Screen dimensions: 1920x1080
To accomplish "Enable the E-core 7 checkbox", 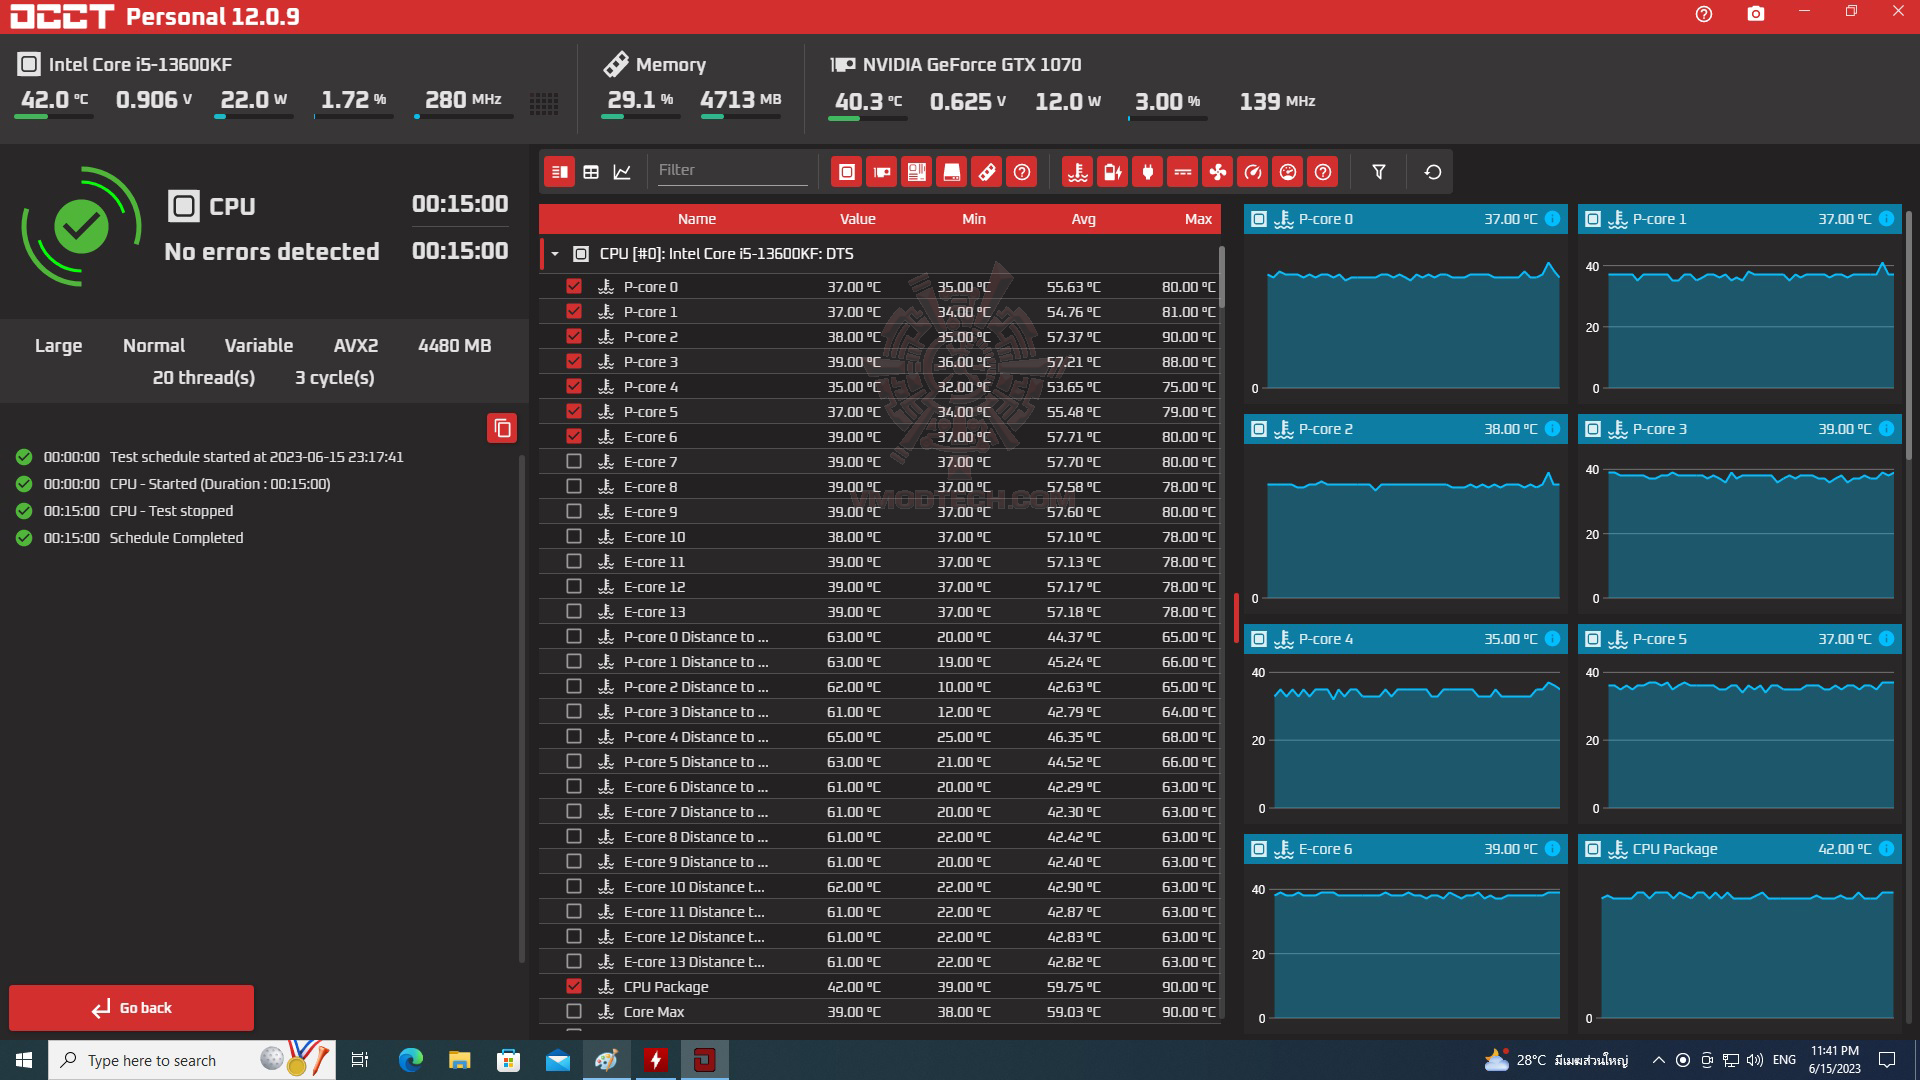I will point(573,461).
